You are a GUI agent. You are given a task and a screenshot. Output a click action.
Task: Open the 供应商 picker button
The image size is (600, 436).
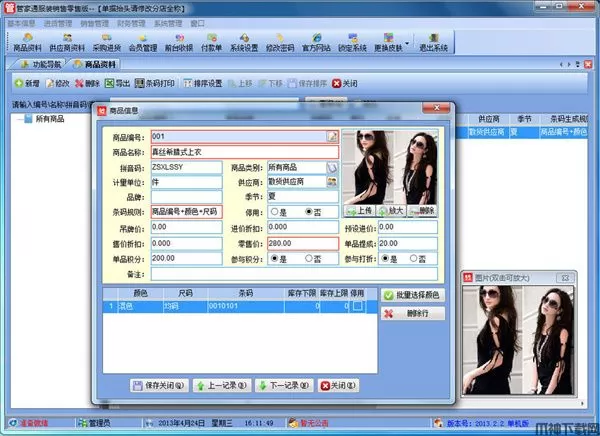pos(332,183)
